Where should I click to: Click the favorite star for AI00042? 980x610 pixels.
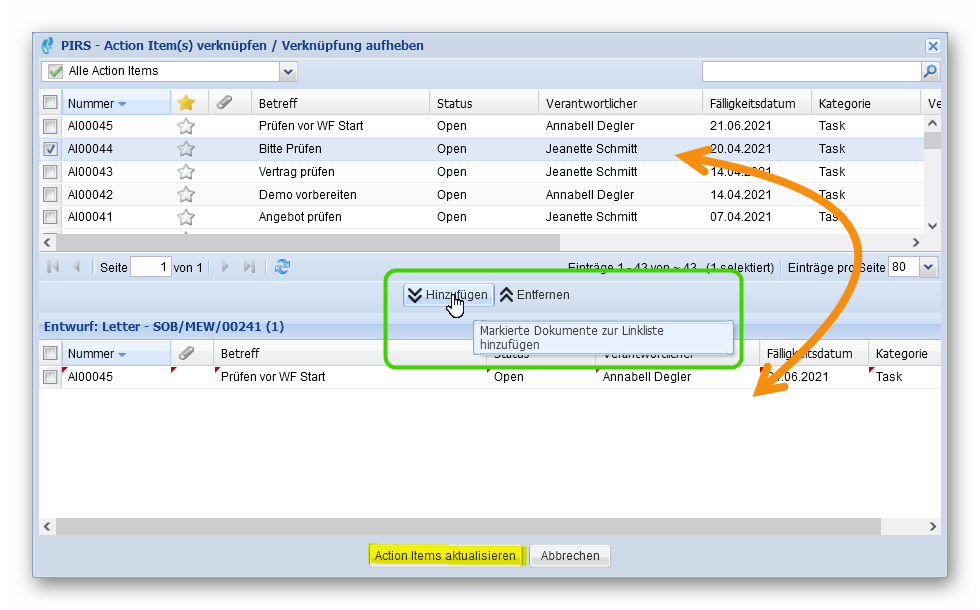(x=186, y=195)
